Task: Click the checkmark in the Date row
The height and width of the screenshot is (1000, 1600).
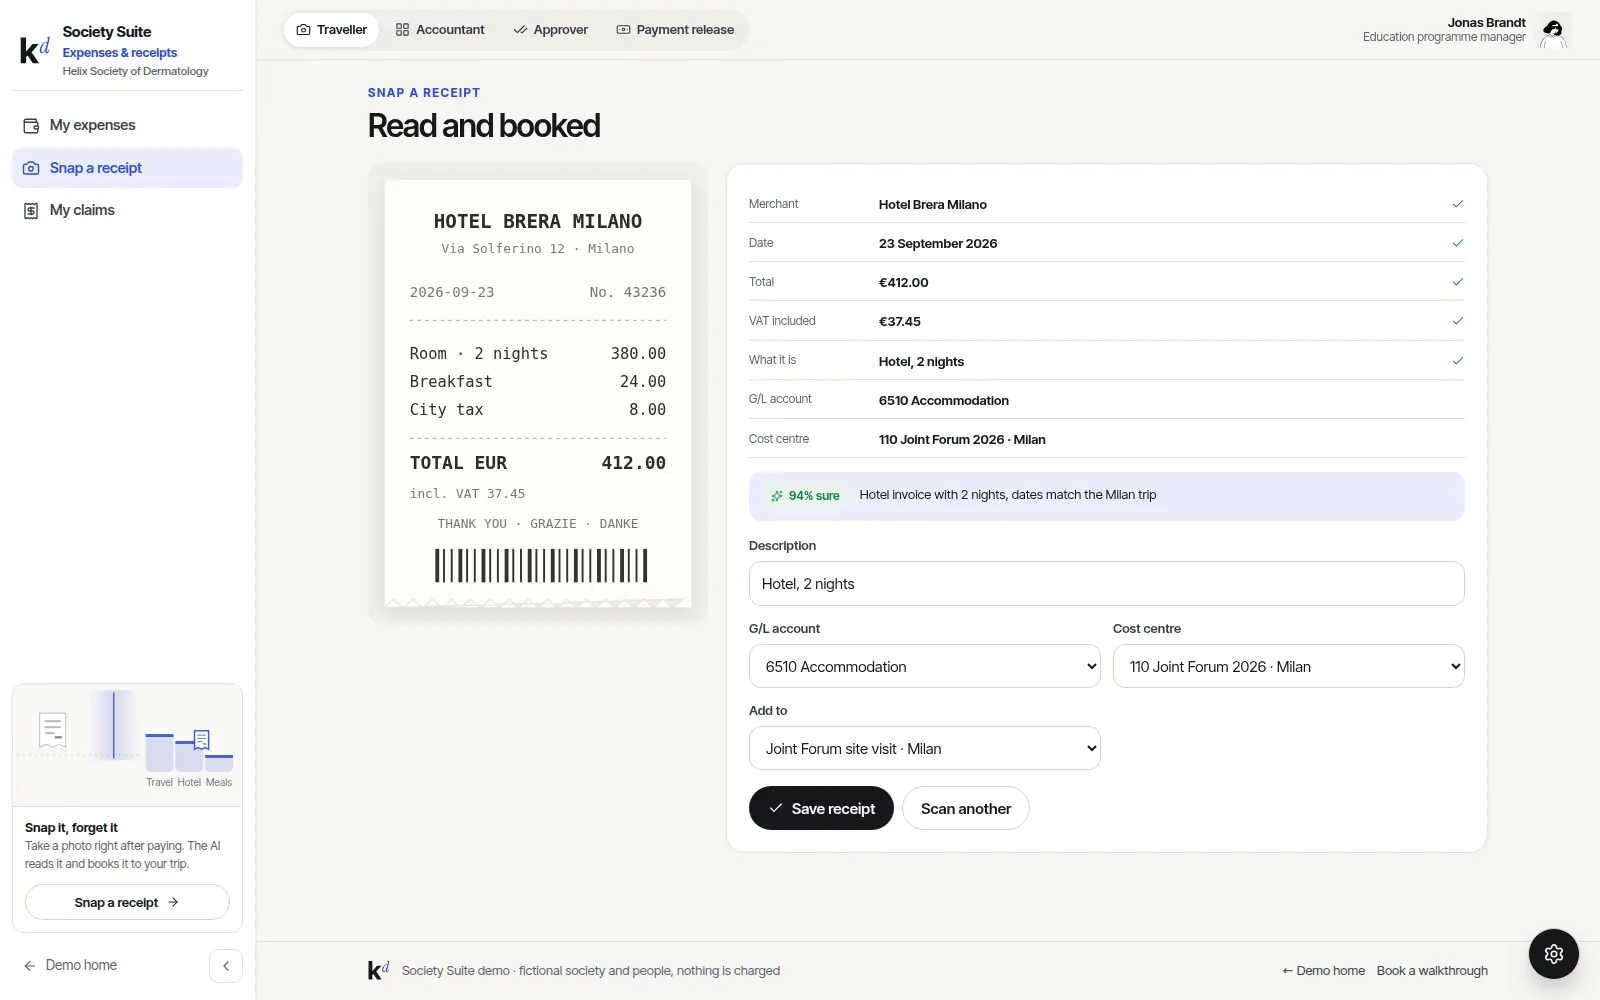Action: (1457, 243)
